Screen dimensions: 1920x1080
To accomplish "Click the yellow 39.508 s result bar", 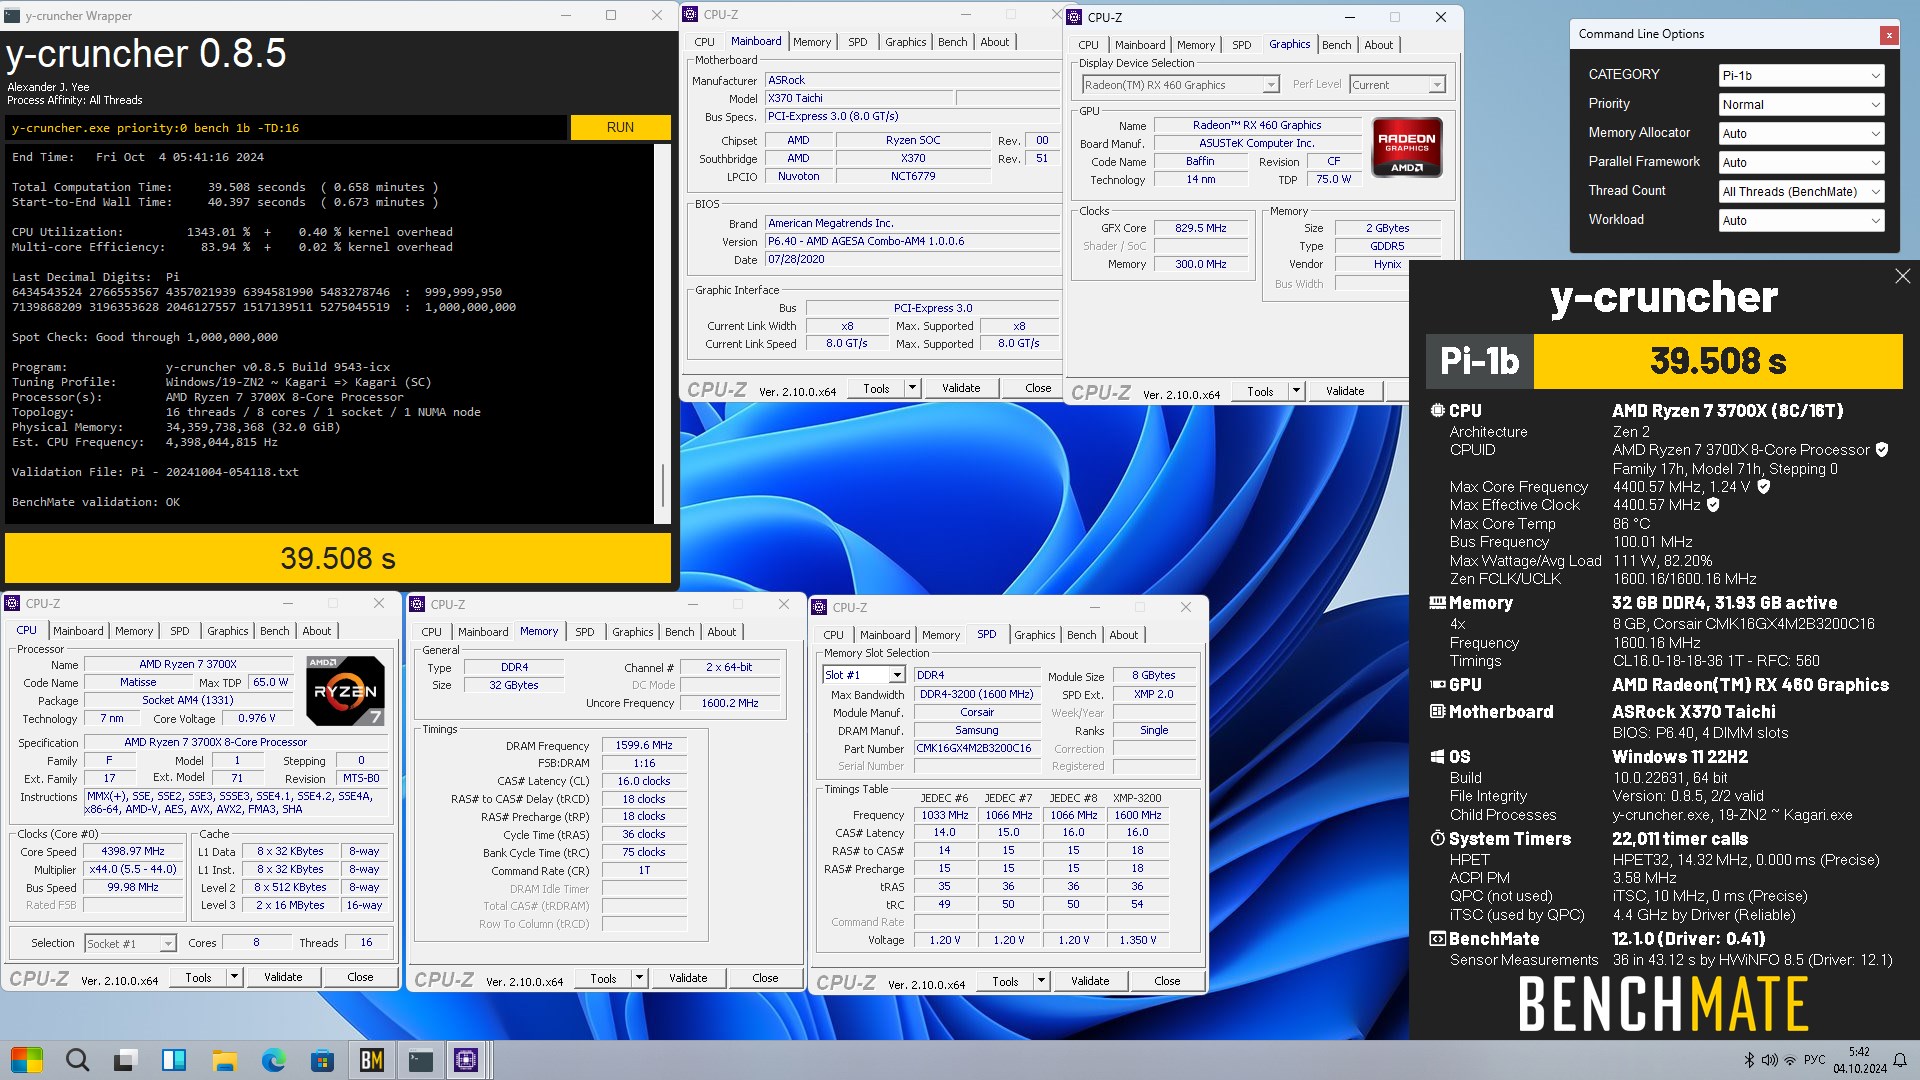I will coord(338,558).
